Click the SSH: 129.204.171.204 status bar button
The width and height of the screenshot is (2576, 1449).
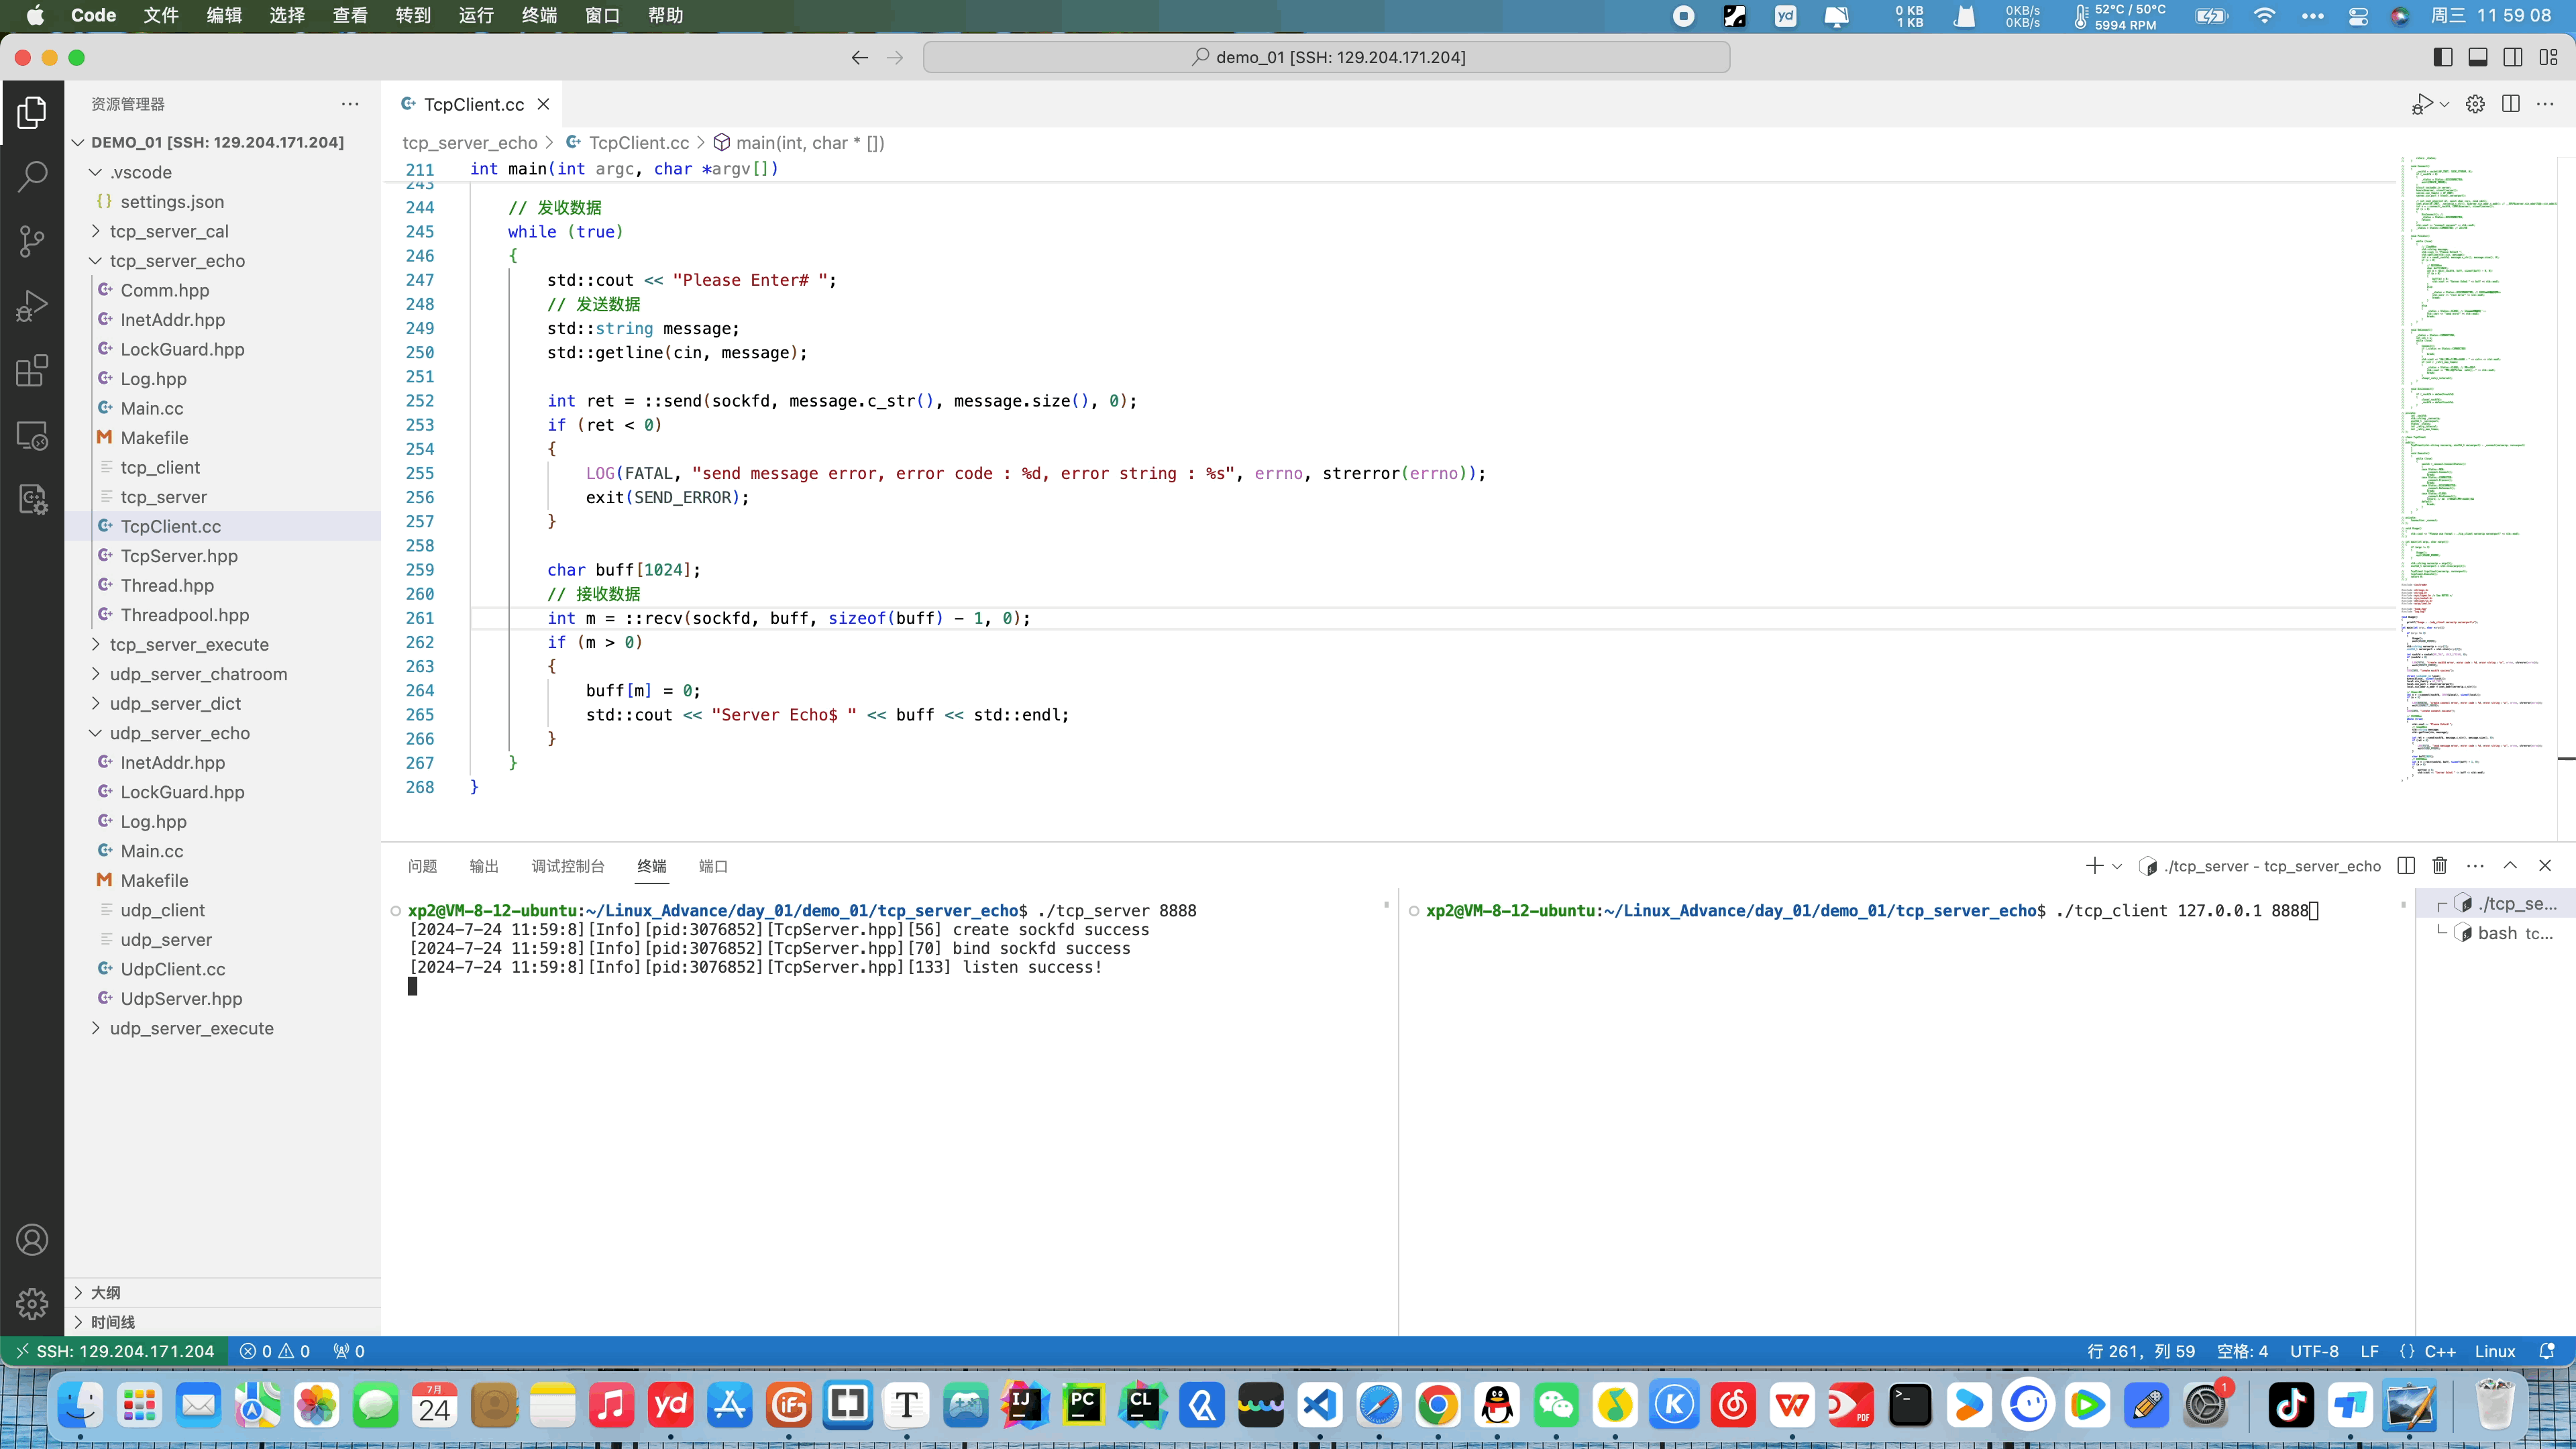pos(114,1351)
